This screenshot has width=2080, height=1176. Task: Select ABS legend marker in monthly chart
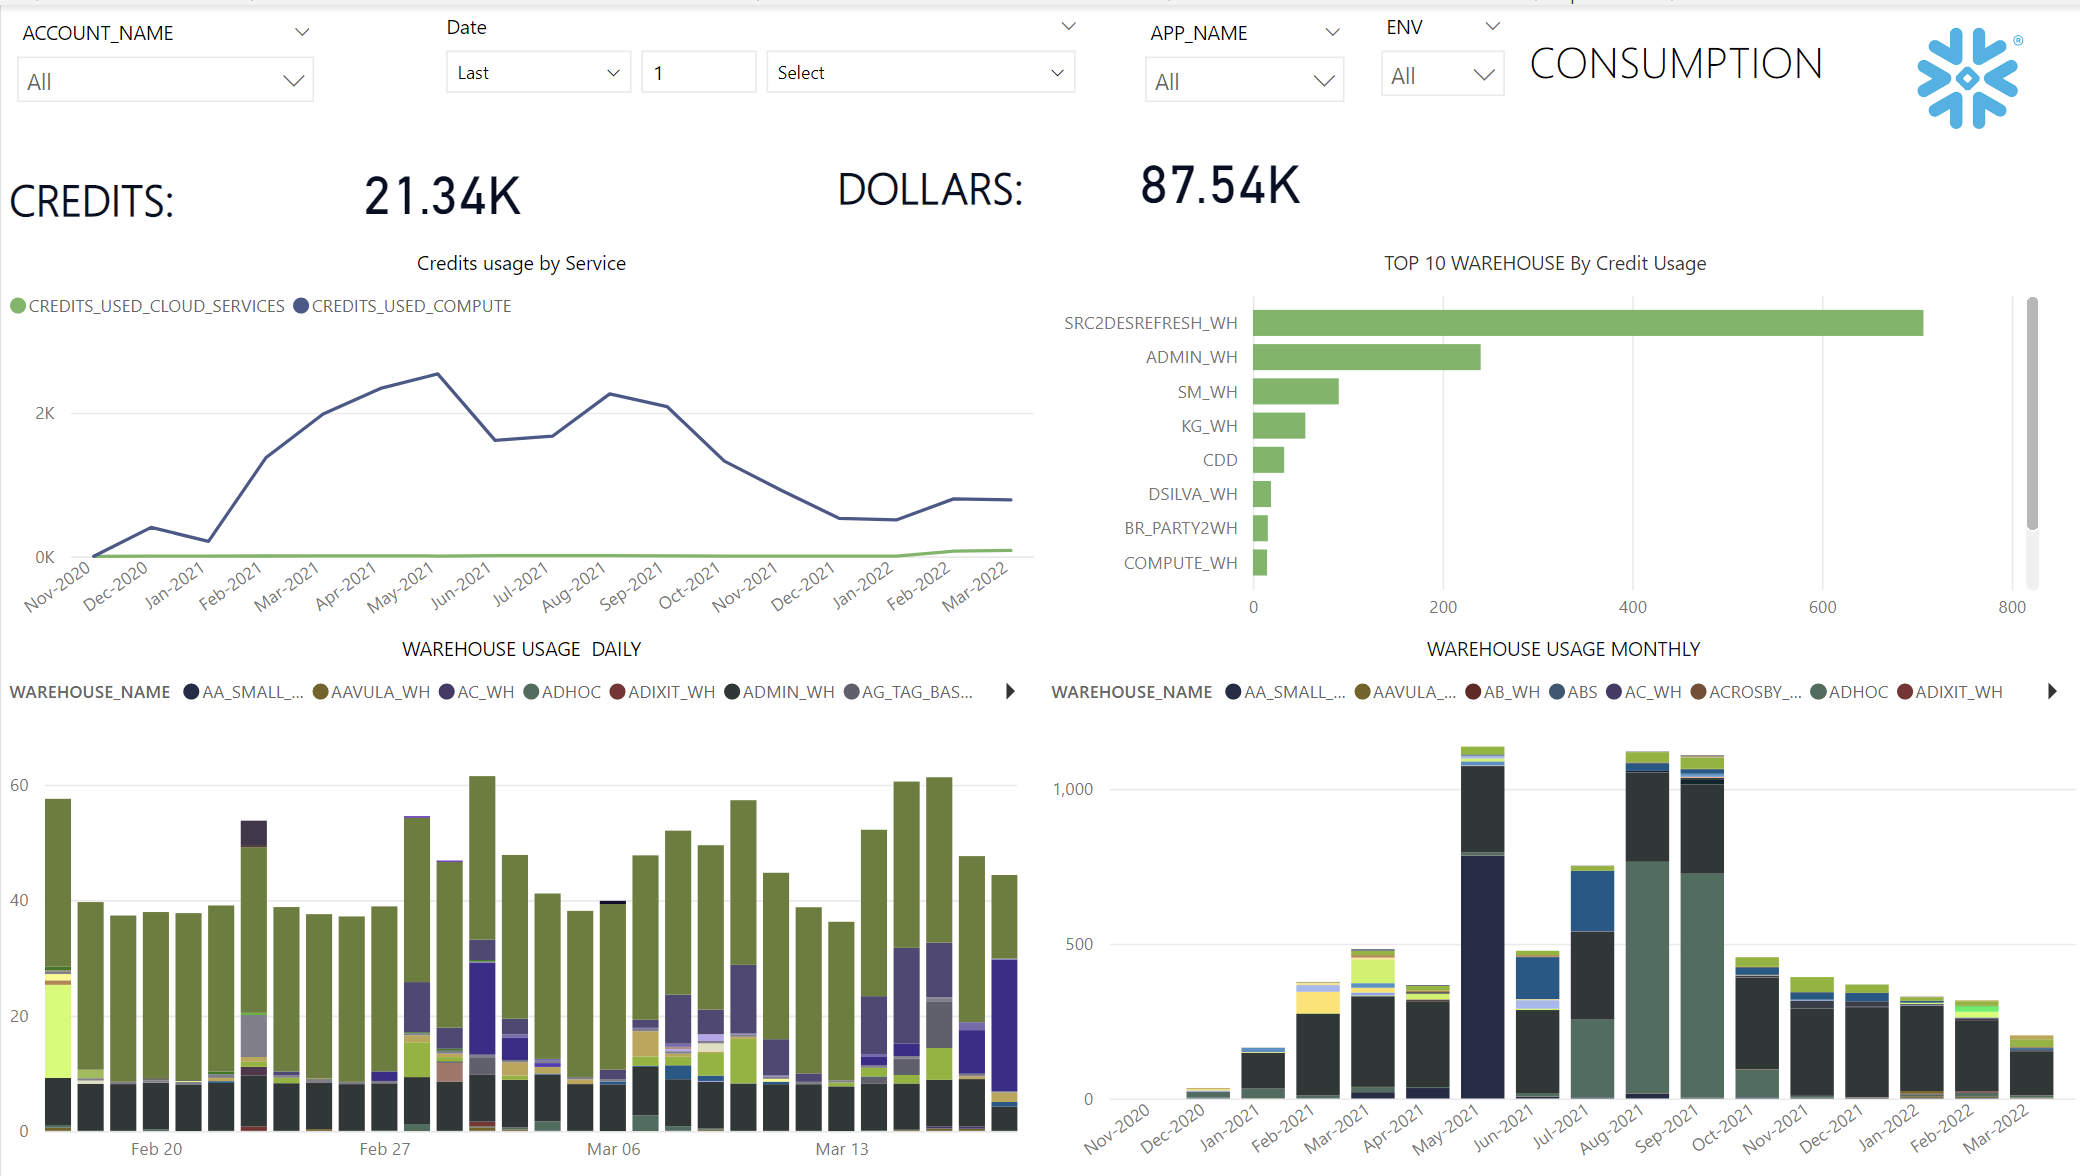[1557, 692]
